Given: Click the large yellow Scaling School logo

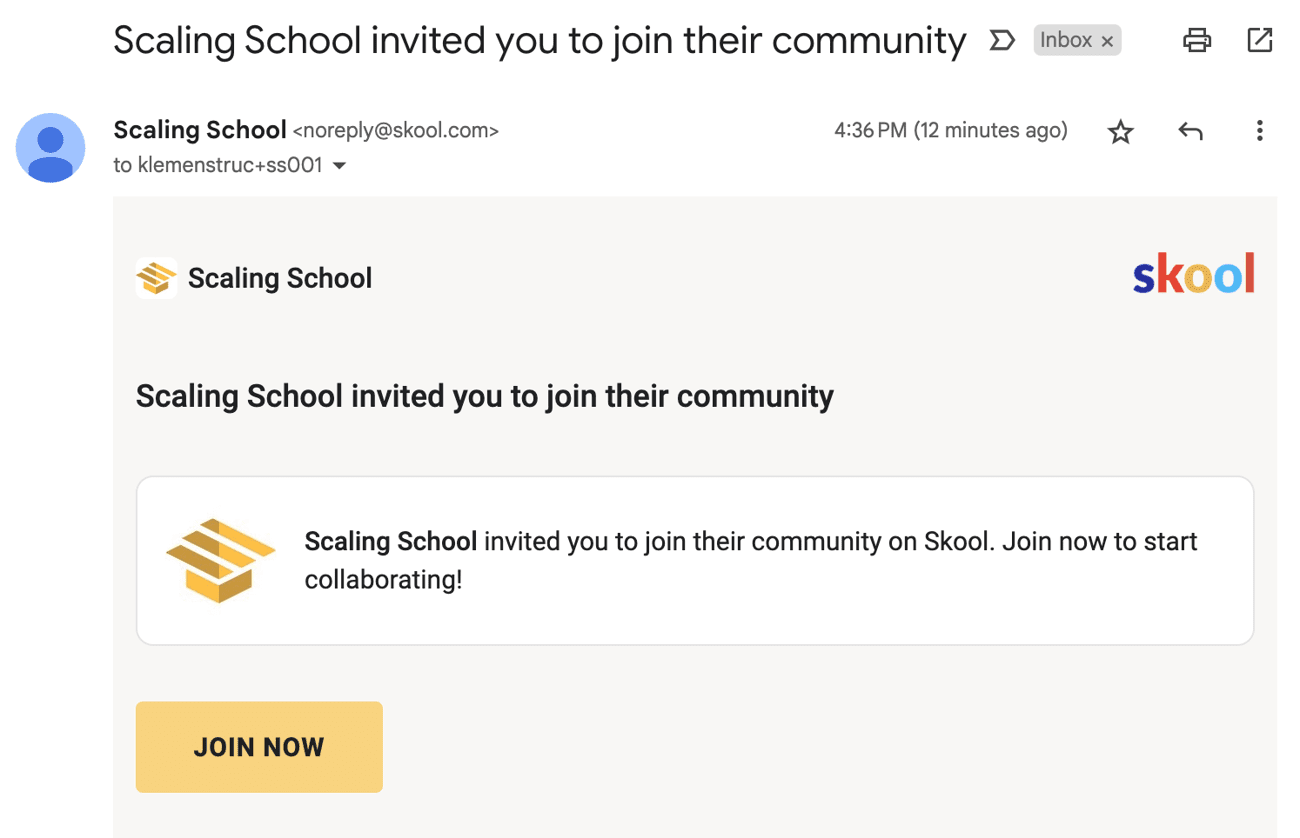Looking at the screenshot, I should point(220,560).
